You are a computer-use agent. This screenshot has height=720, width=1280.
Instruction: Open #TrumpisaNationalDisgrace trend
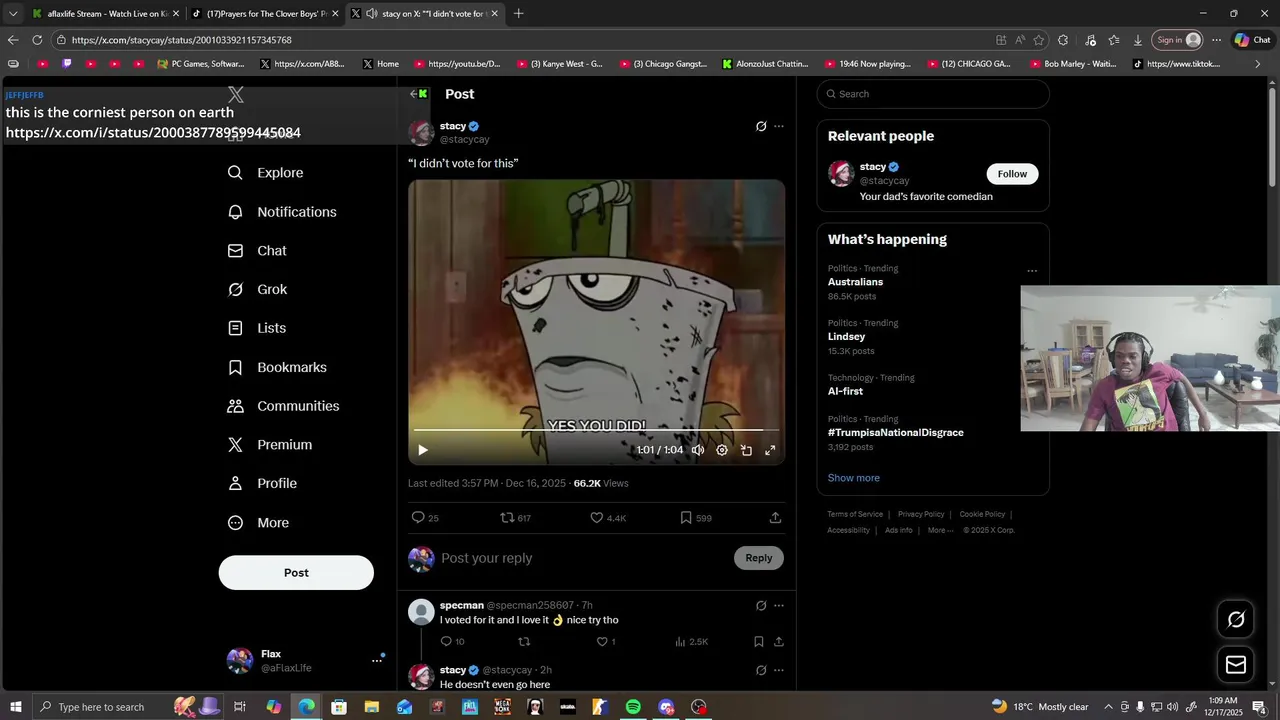[x=896, y=433]
